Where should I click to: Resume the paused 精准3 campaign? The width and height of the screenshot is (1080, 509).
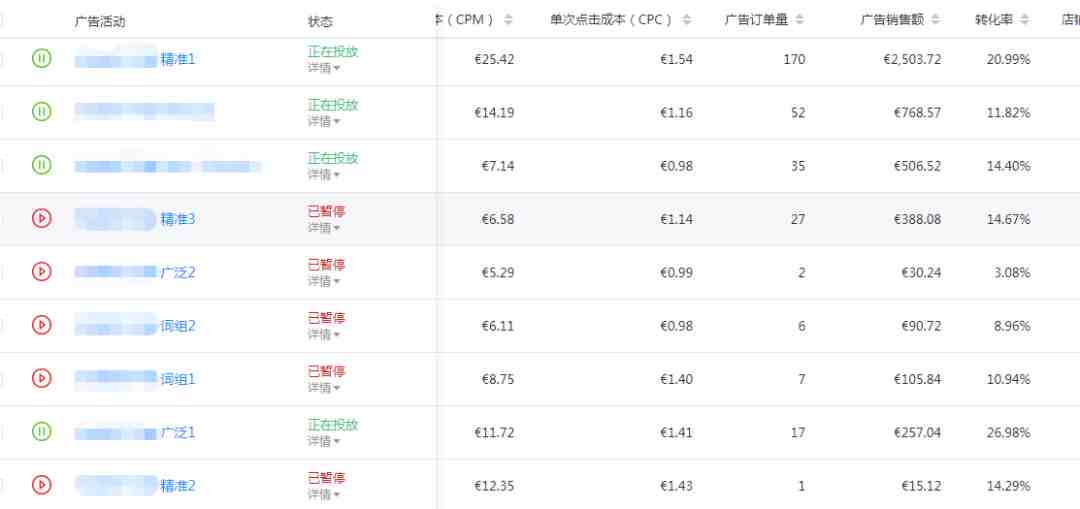(41, 218)
